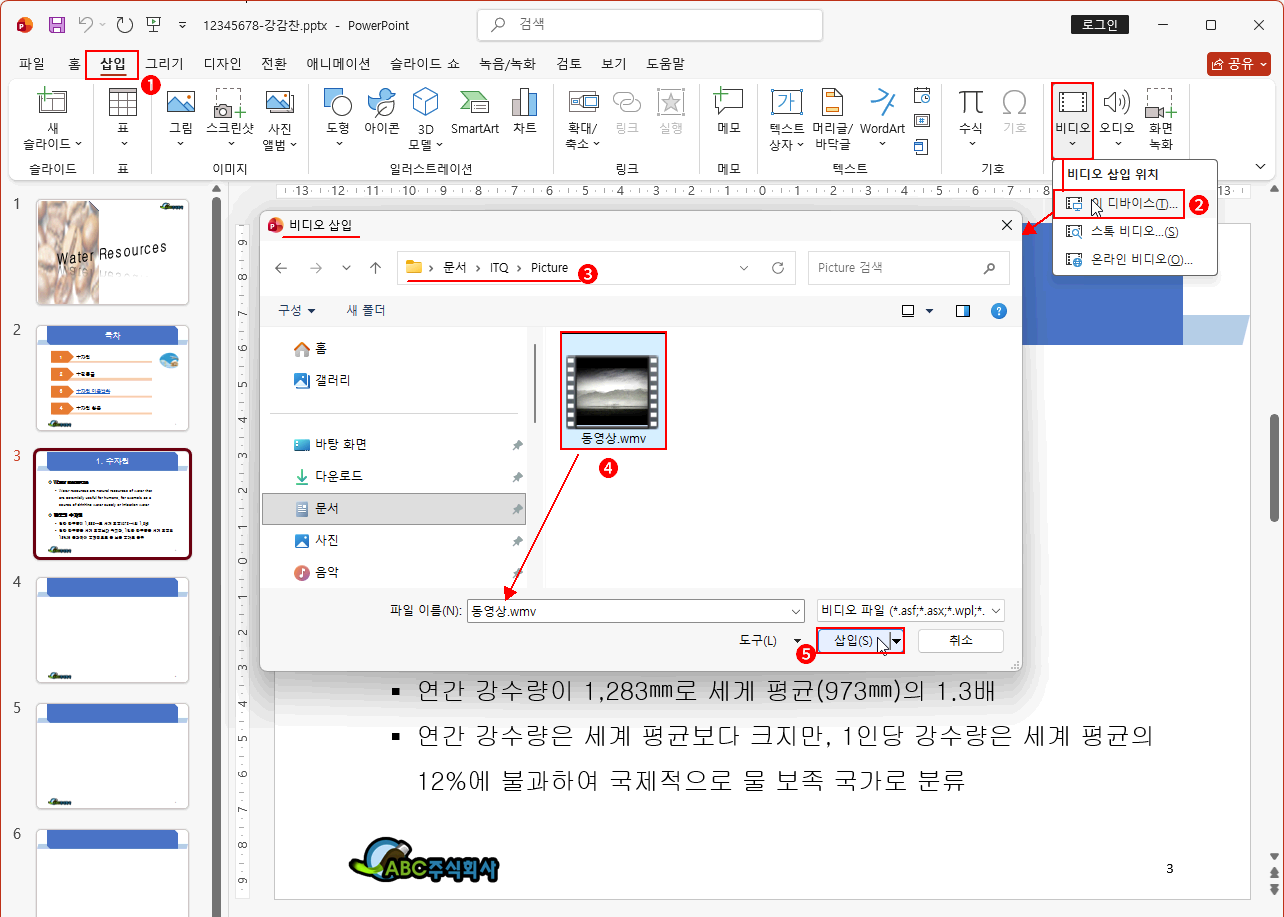Image resolution: width=1284 pixels, height=917 pixels.
Task: Unpin 다운로드 from the sidebar
Action: pos(518,476)
